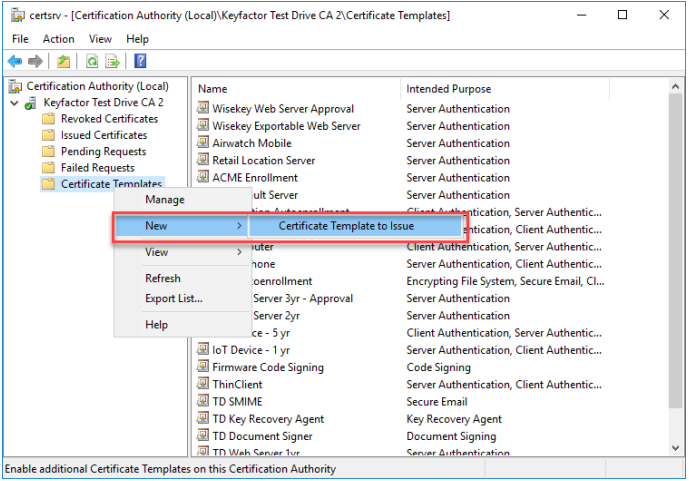Image resolution: width=689 pixels, height=481 pixels.
Task: Select the ThinClient row name
Action: coord(237,384)
